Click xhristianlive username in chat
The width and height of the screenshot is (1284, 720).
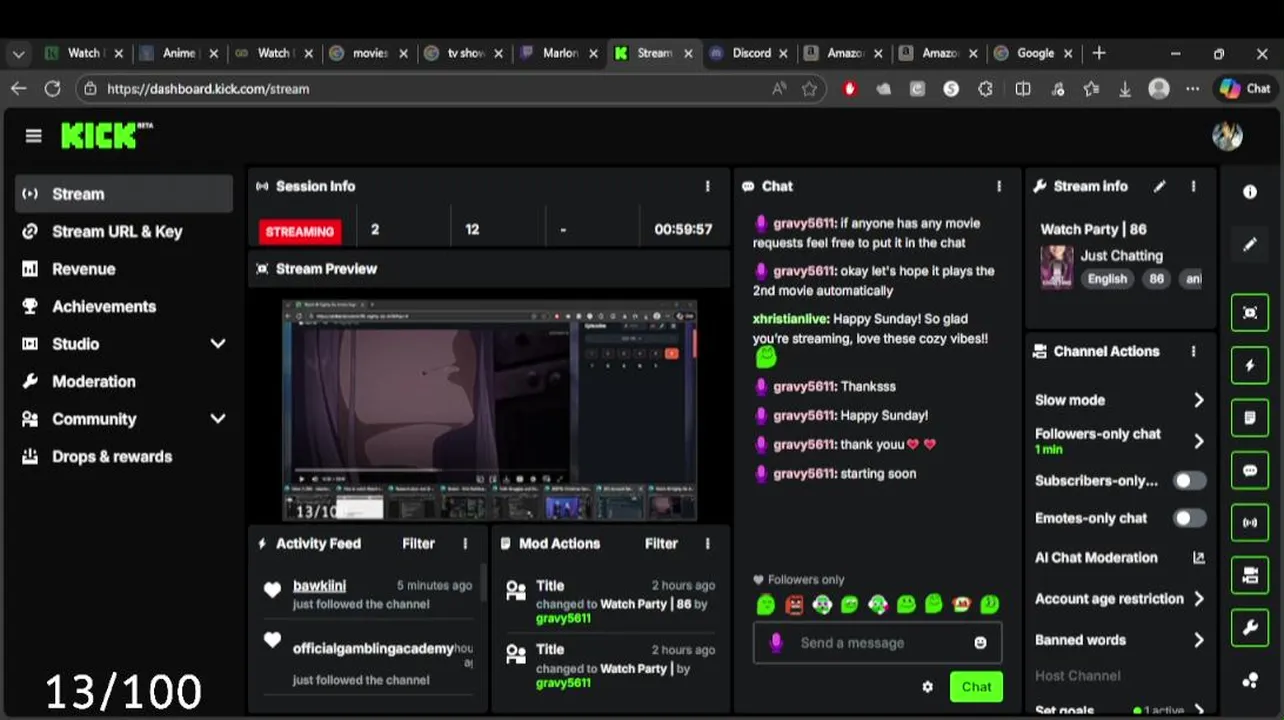click(790, 319)
